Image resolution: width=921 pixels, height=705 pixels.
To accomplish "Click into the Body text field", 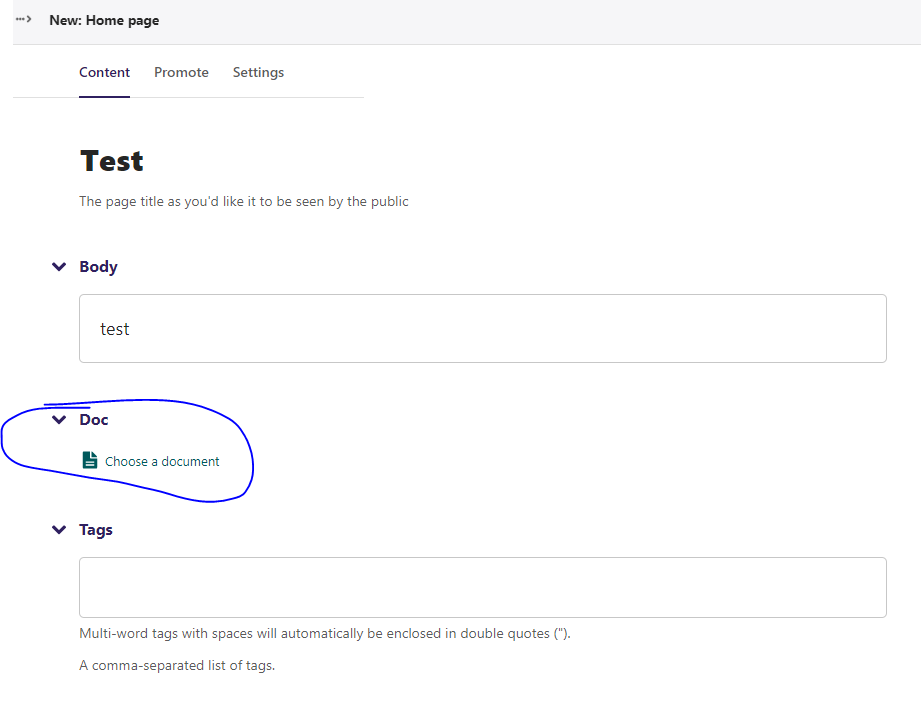I will (x=483, y=328).
